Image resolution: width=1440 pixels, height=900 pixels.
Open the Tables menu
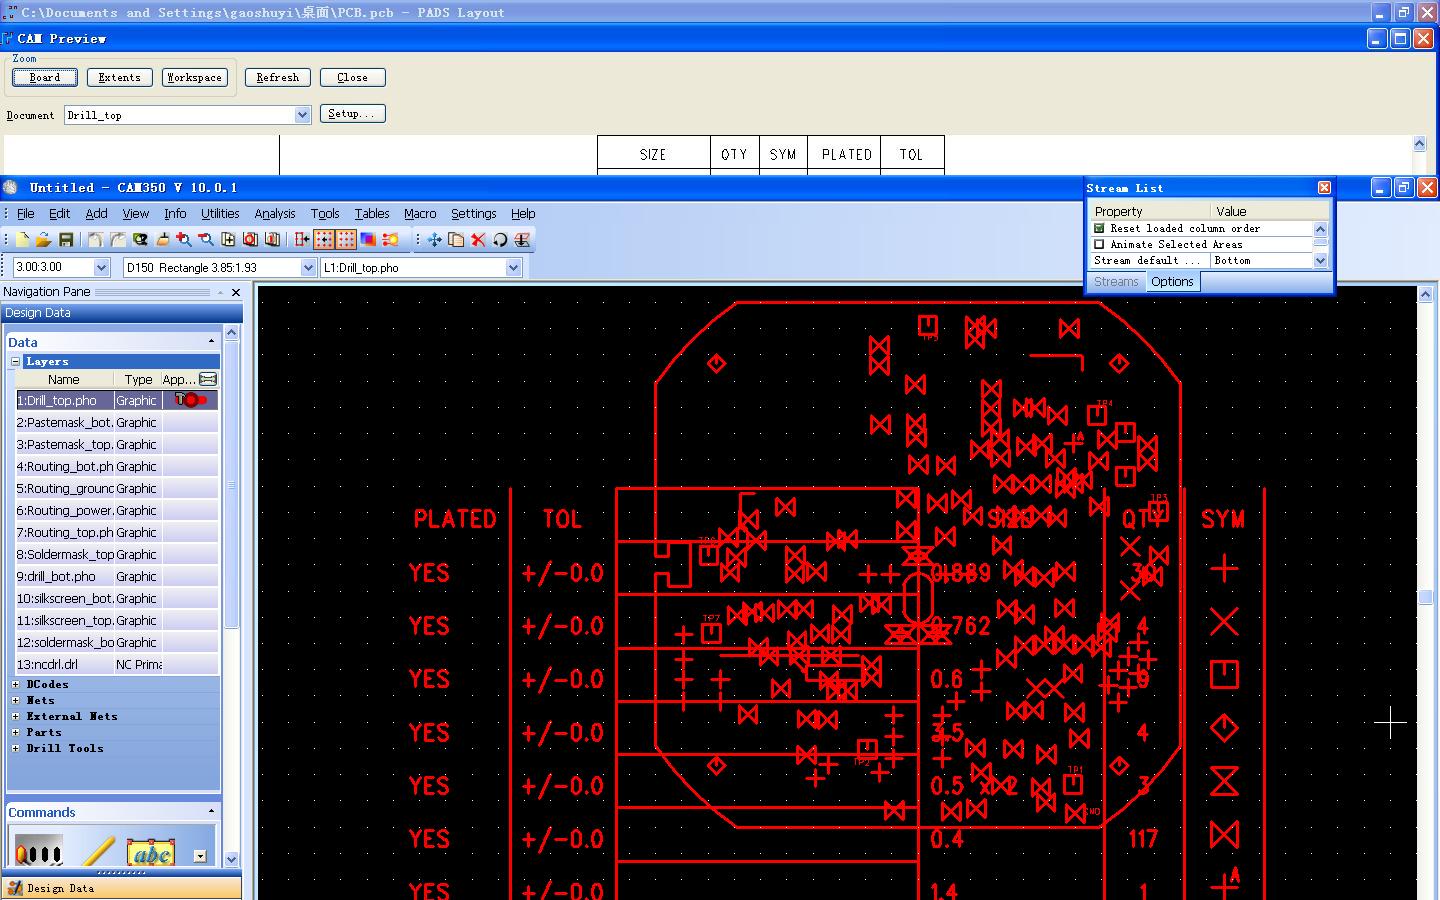pos(372,213)
